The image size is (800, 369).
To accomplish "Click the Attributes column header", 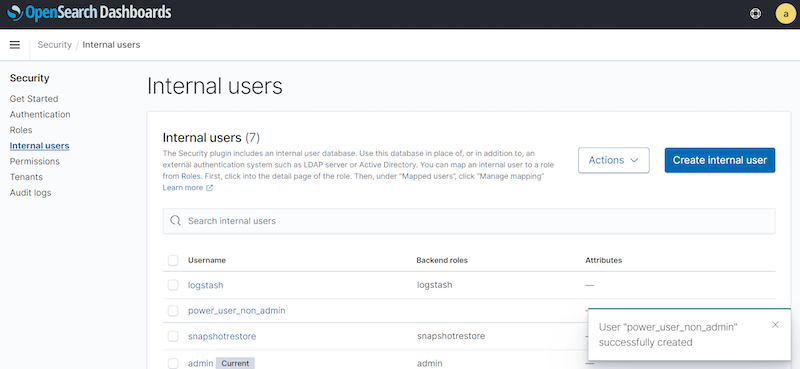I will coord(604,260).
